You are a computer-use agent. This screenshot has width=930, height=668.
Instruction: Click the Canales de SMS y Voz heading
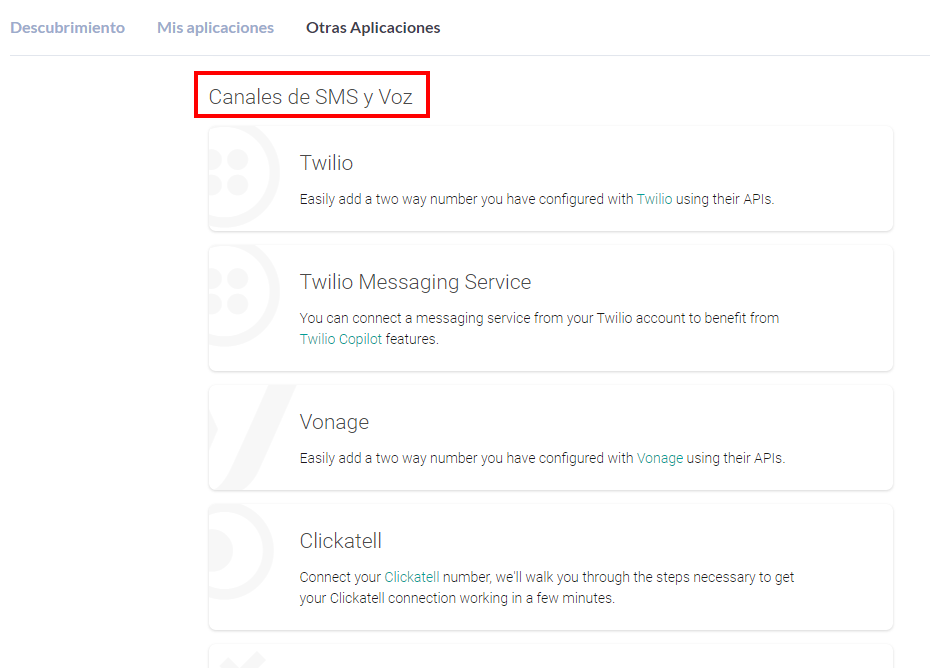tap(310, 97)
